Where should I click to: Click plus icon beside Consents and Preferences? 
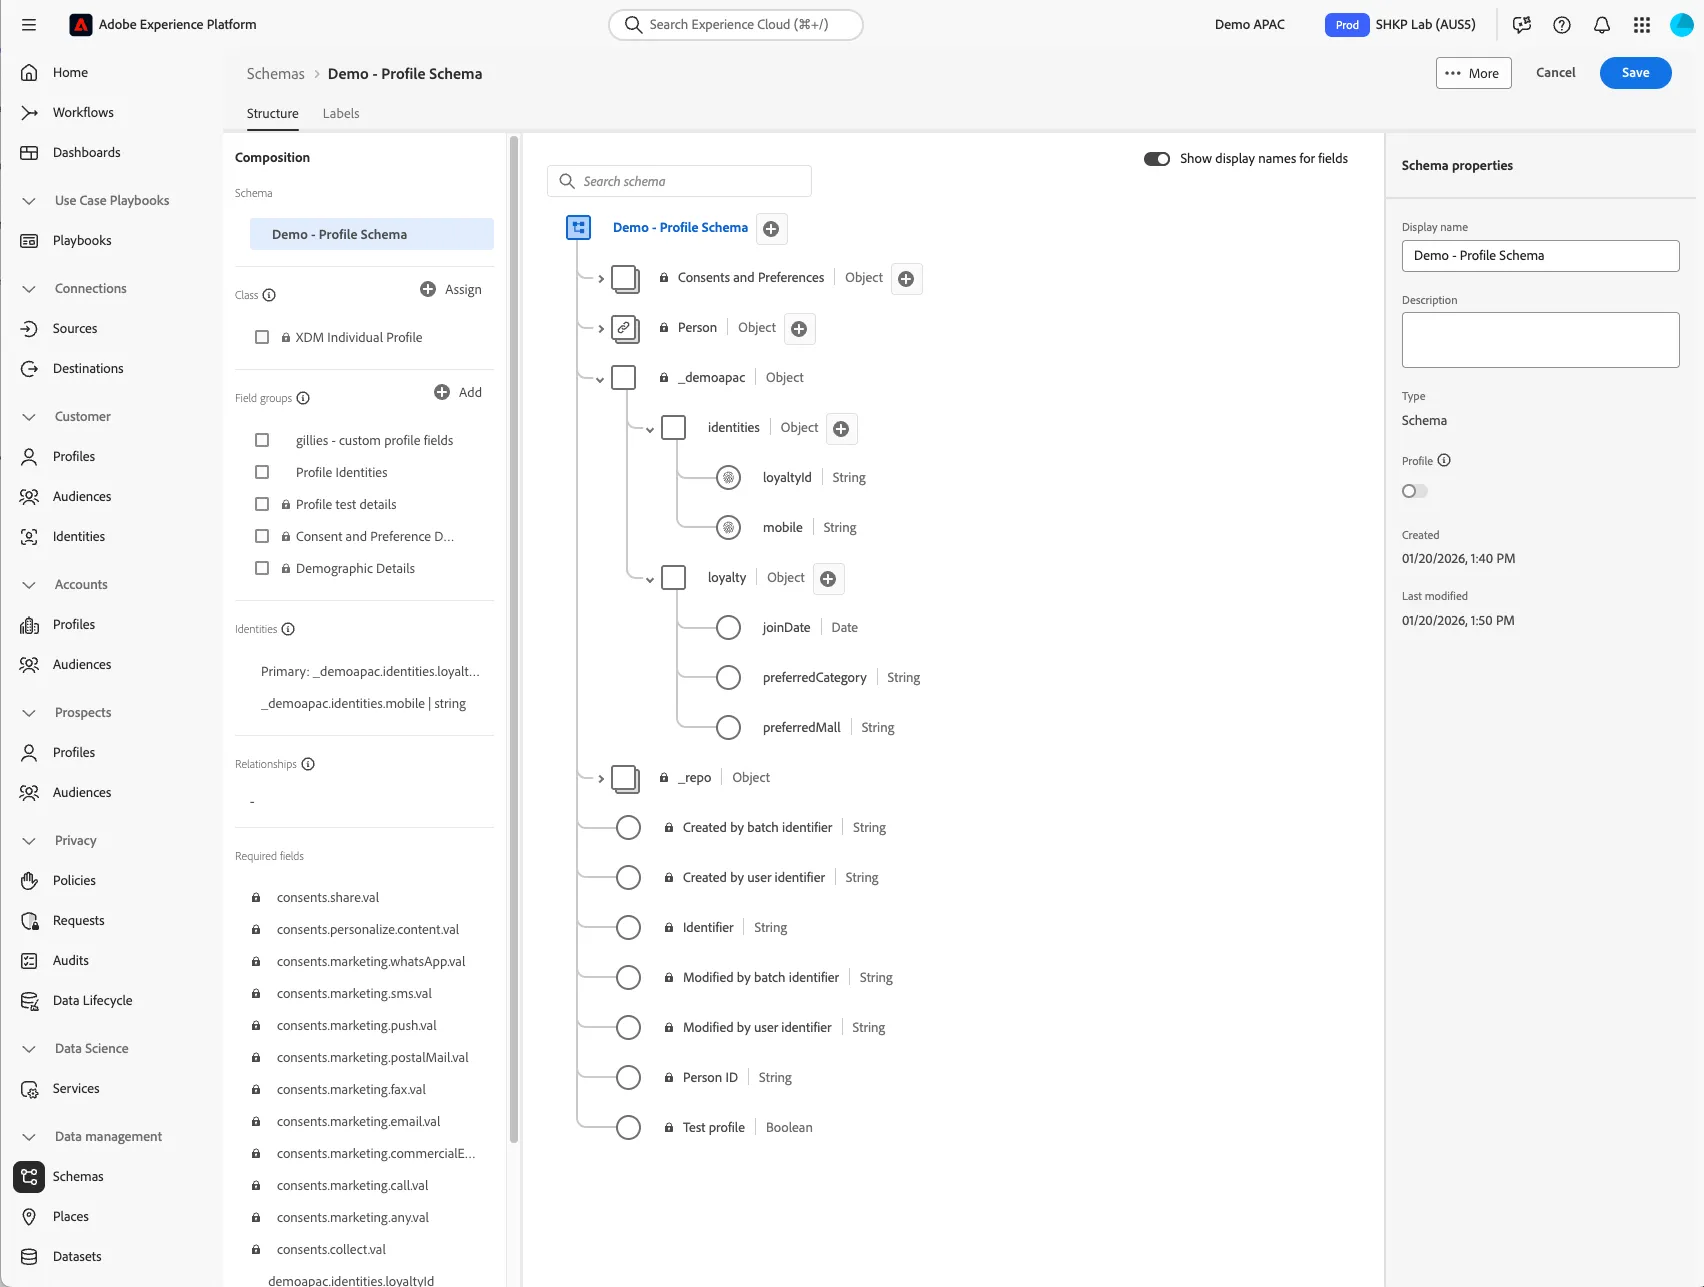click(906, 279)
